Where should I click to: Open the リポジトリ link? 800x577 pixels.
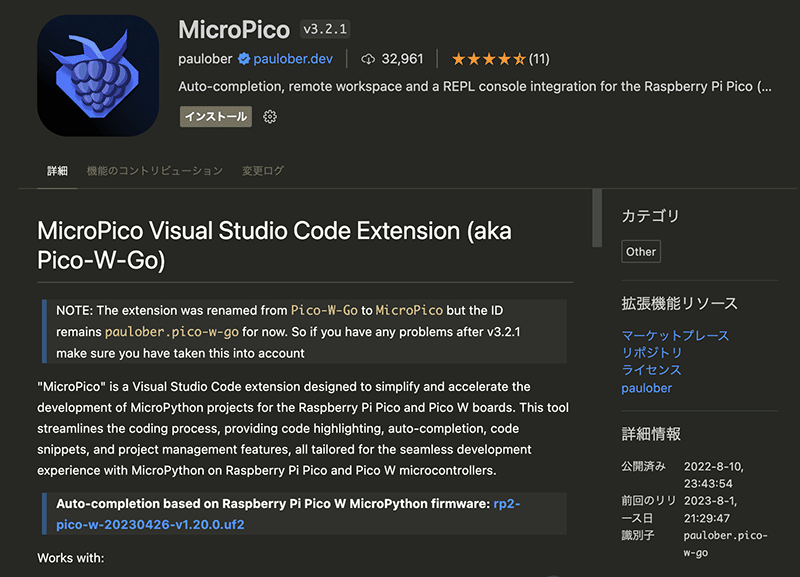click(652, 353)
